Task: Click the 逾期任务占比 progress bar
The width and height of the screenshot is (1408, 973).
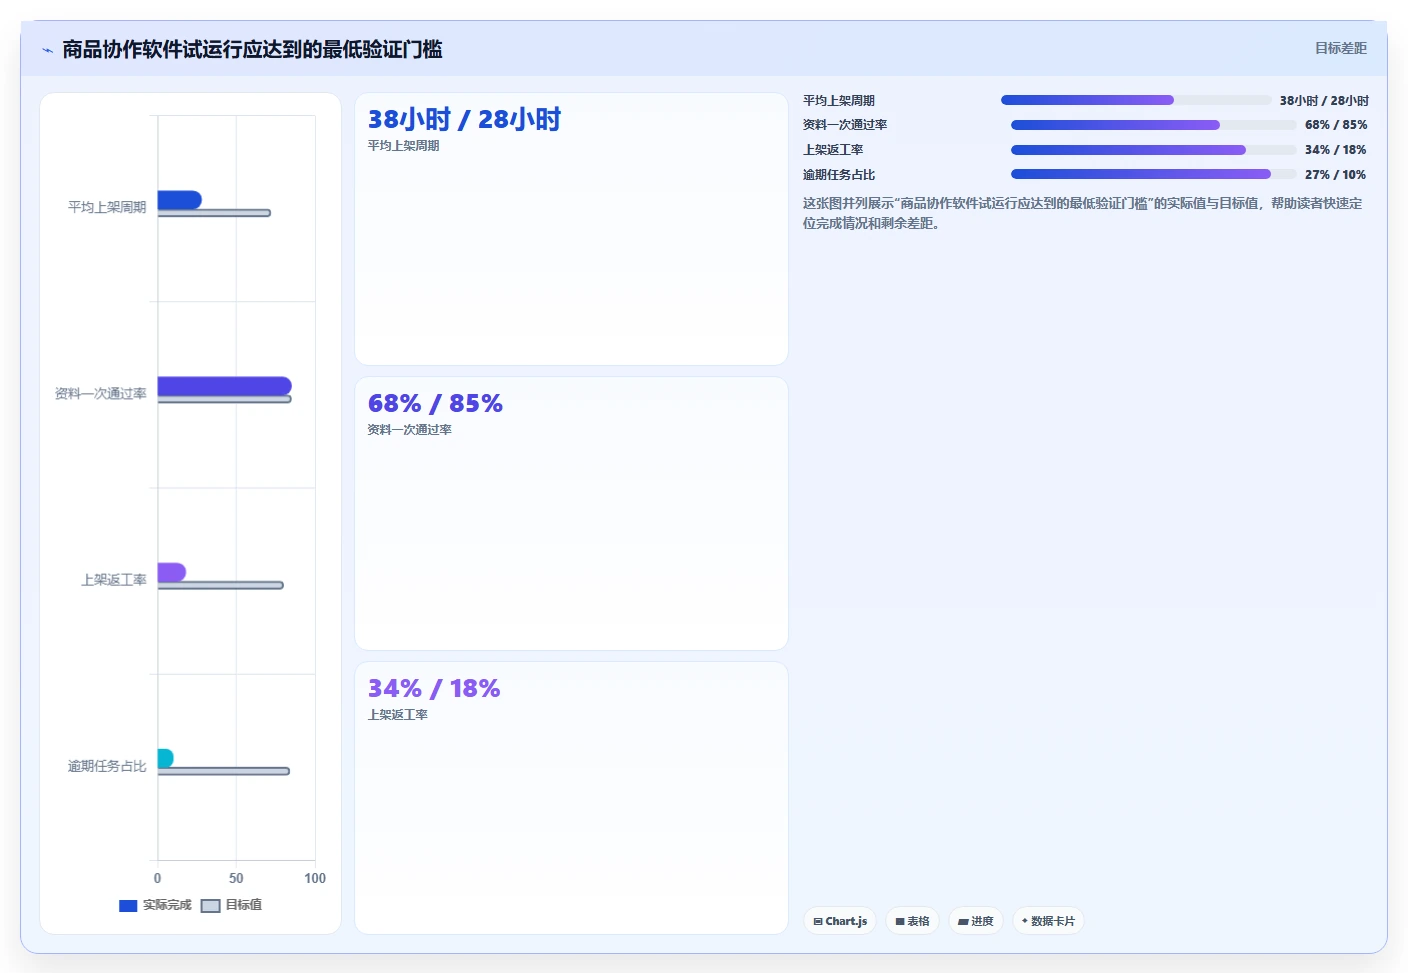Action: click(x=1154, y=174)
